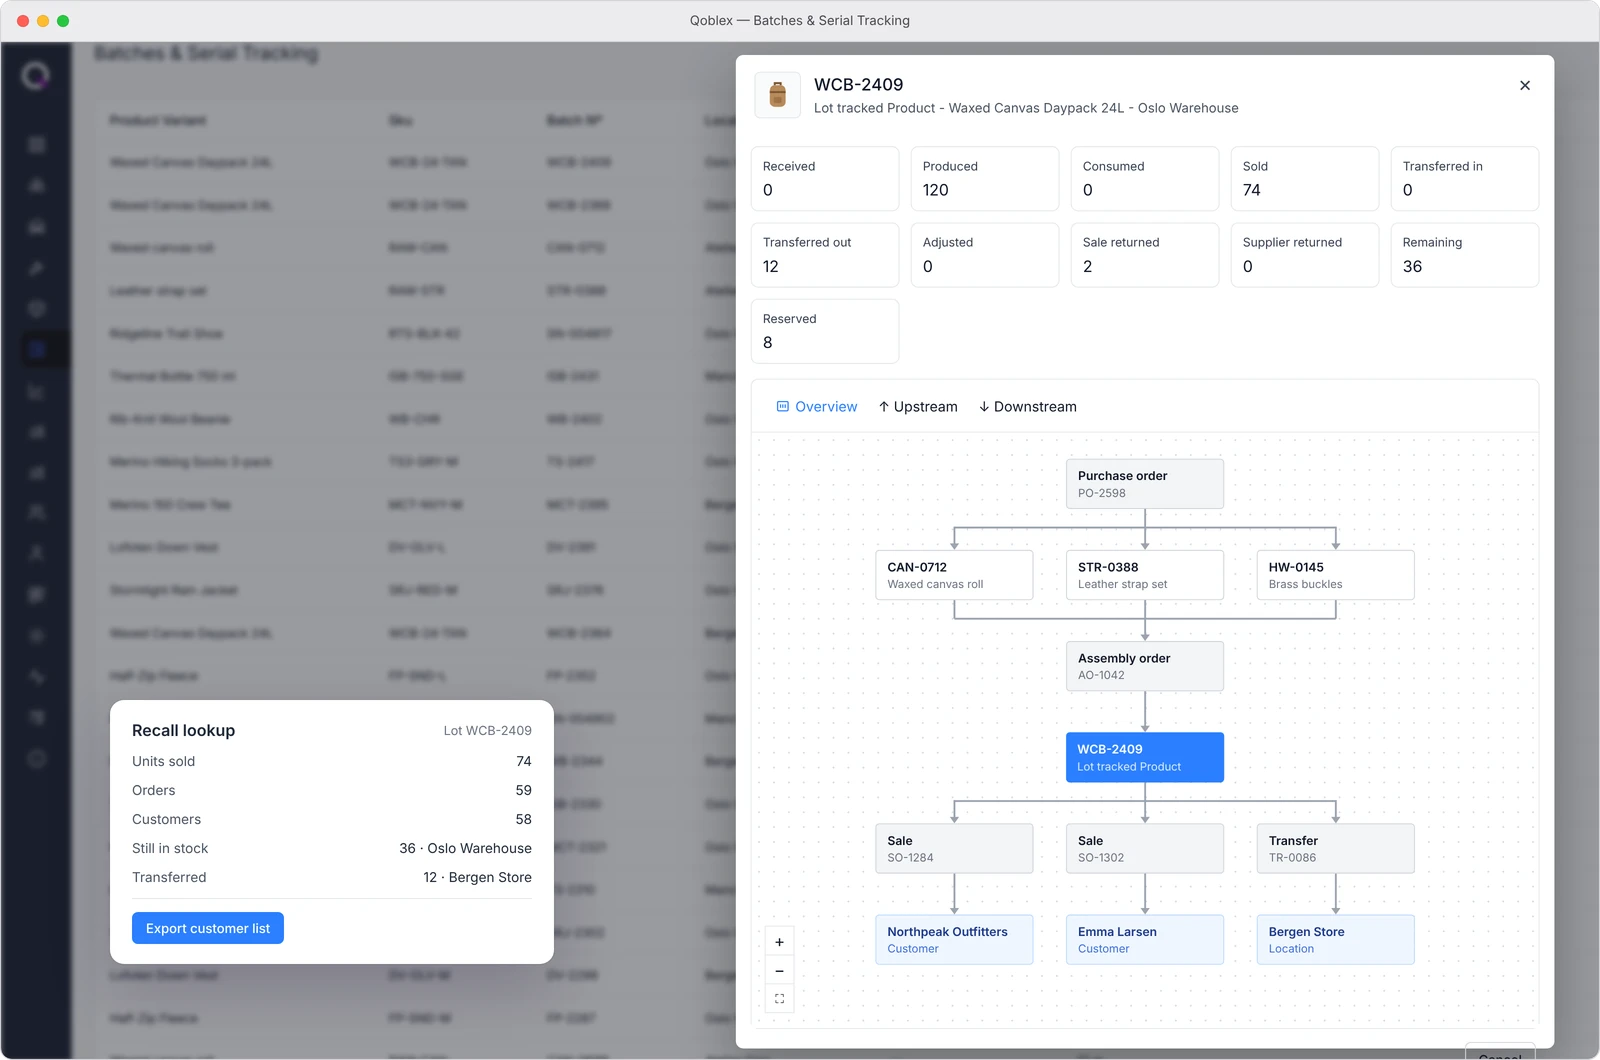Image resolution: width=1600 pixels, height=1060 pixels.
Task: Click the Transferred in stat card
Action: 1465,179
